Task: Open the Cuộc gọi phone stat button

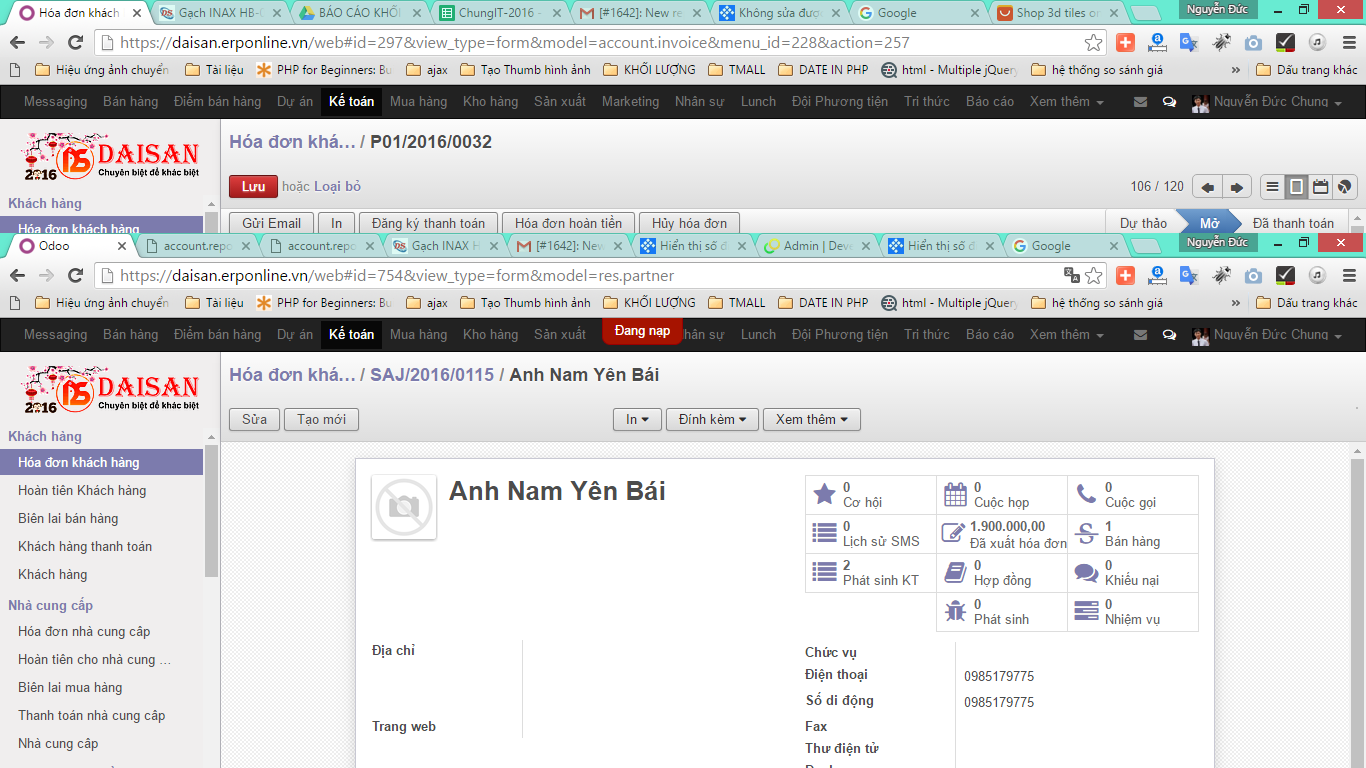Action: [1133, 495]
